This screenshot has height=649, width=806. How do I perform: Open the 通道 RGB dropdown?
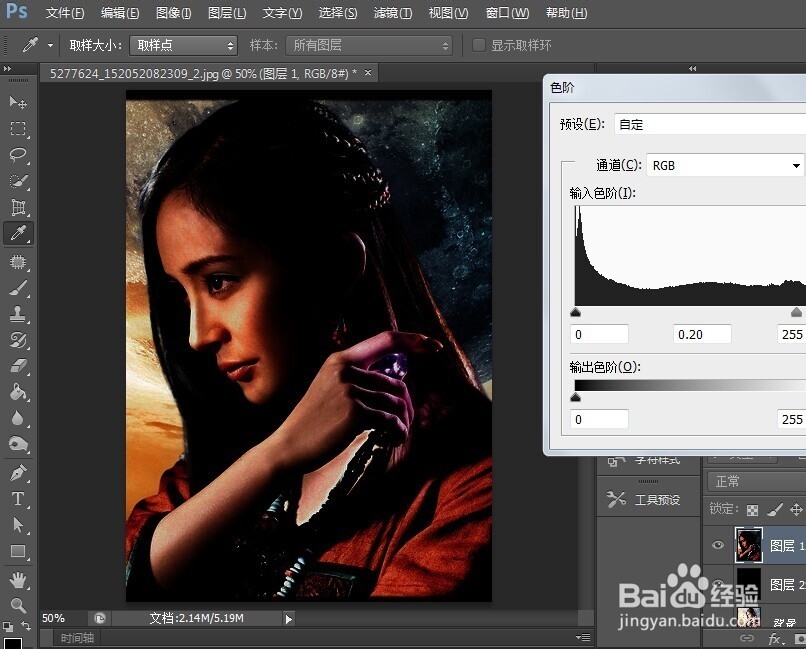(726, 165)
